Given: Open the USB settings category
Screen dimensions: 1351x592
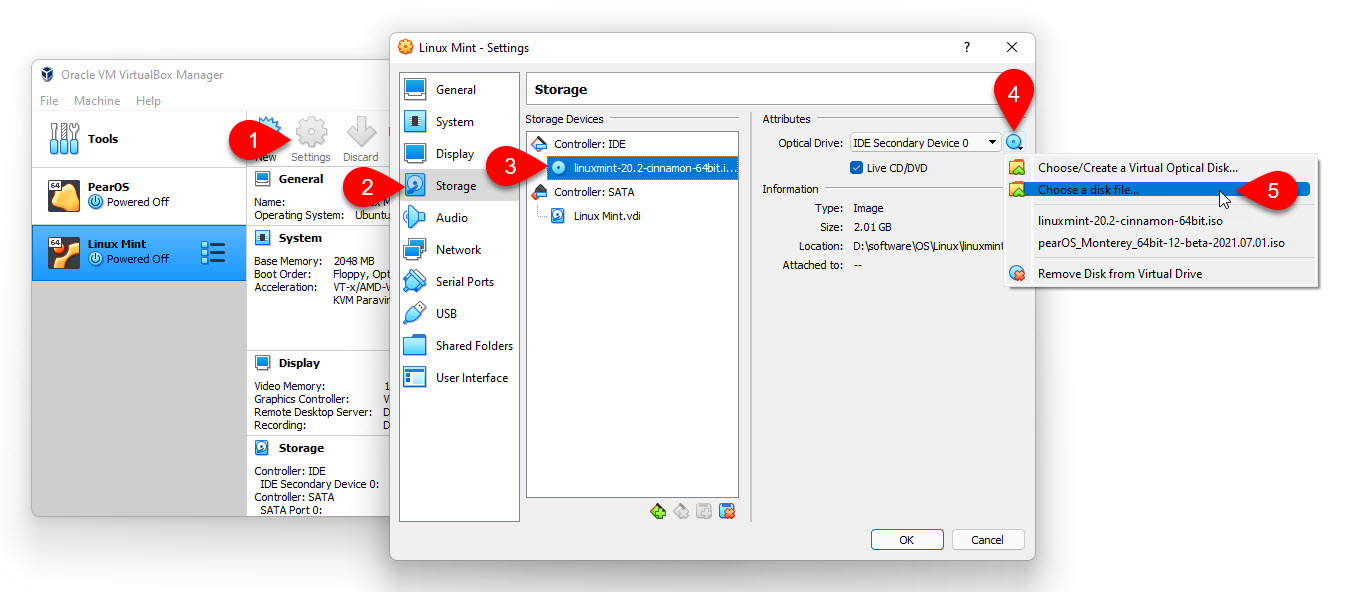Looking at the screenshot, I should coord(459,314).
